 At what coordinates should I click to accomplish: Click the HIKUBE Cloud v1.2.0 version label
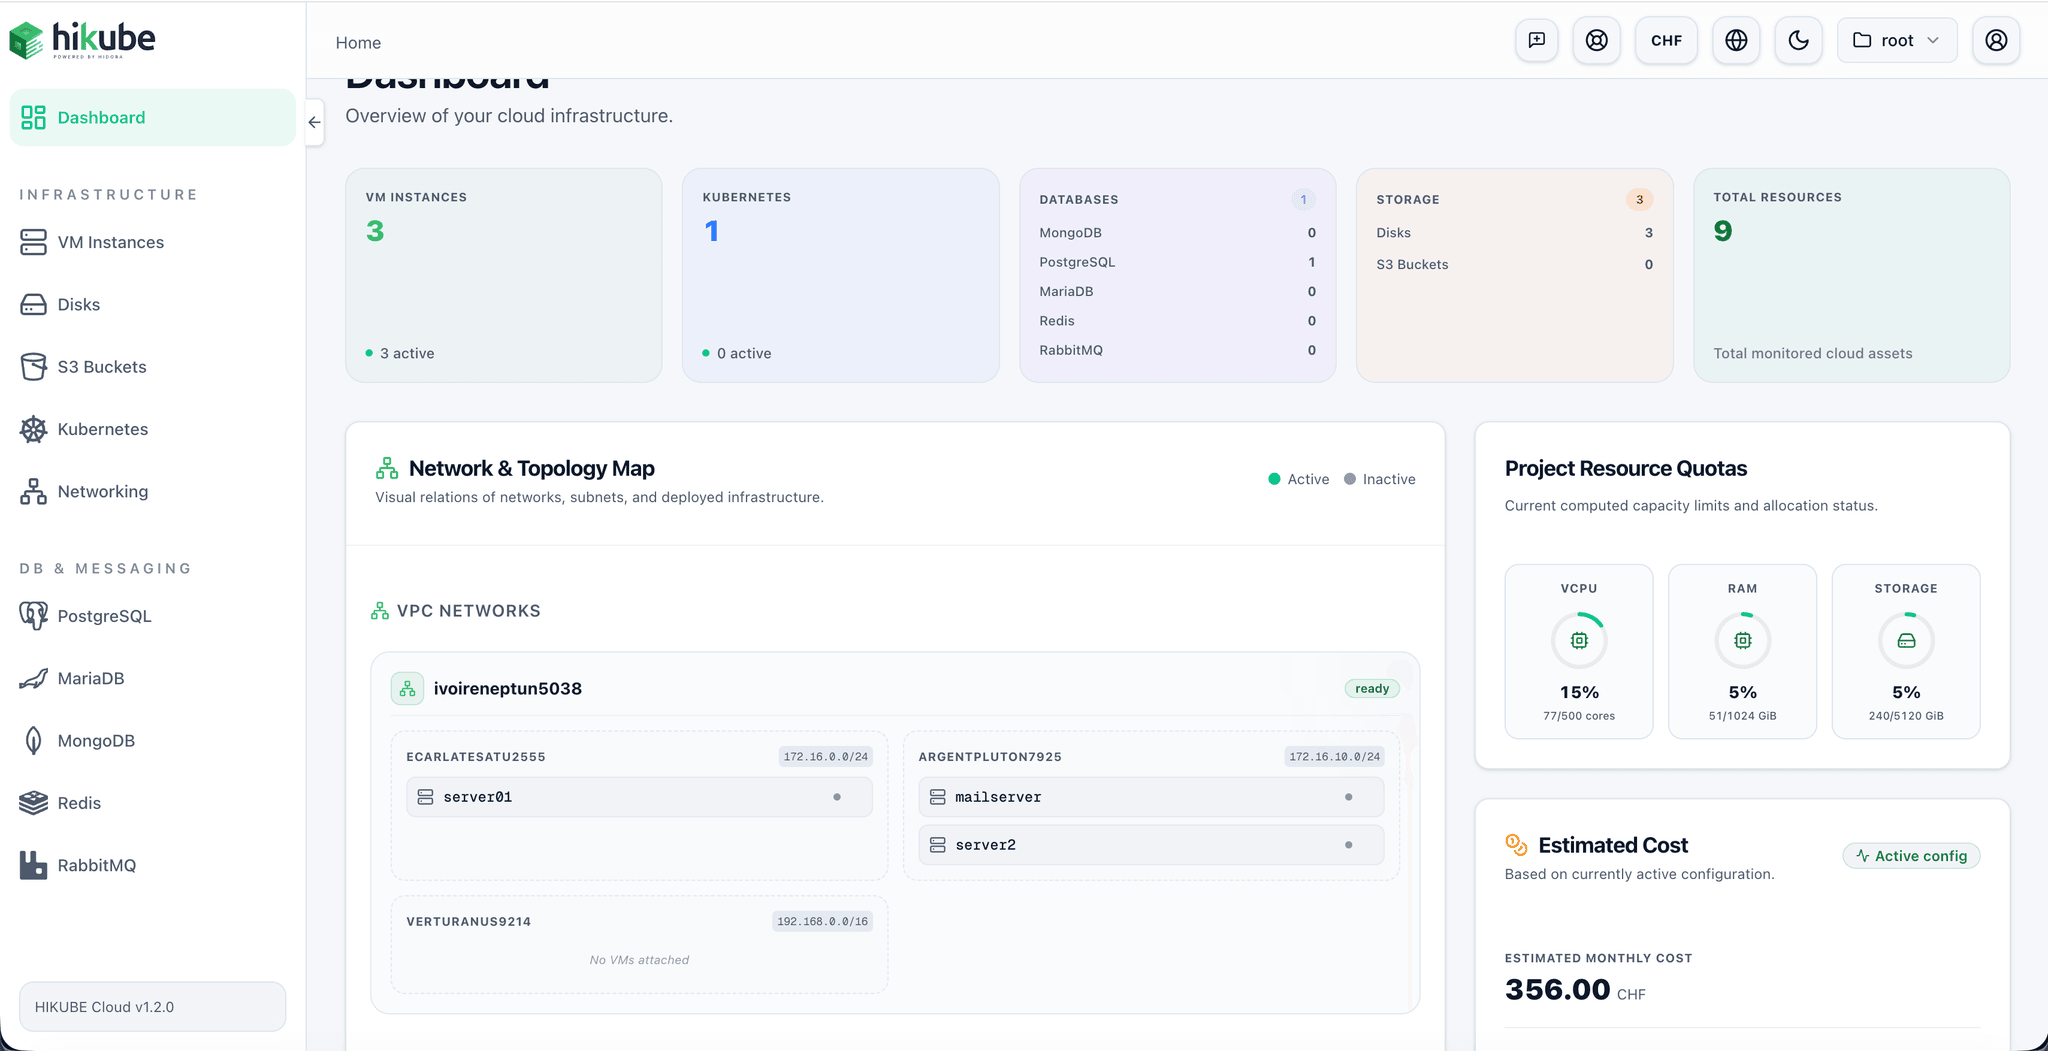(x=152, y=1006)
